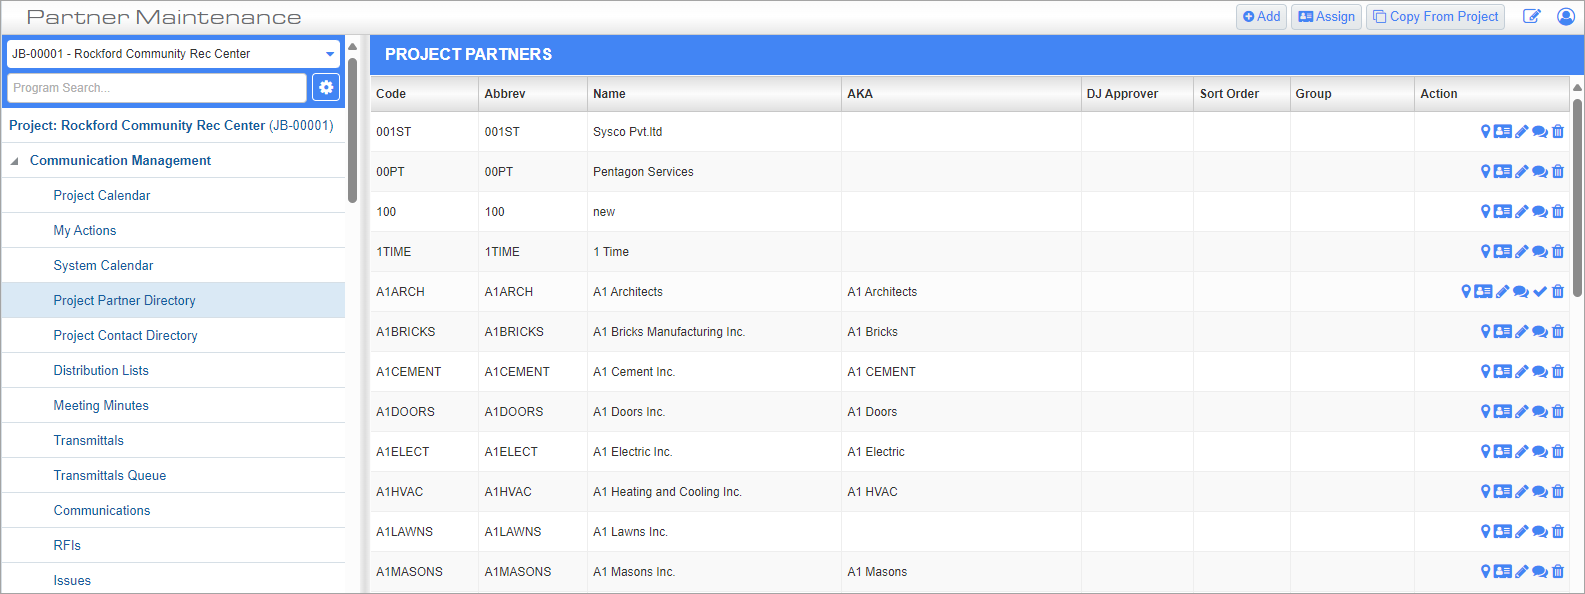
Task: Open contact card icon for A1BRICKS row
Action: [1503, 331]
